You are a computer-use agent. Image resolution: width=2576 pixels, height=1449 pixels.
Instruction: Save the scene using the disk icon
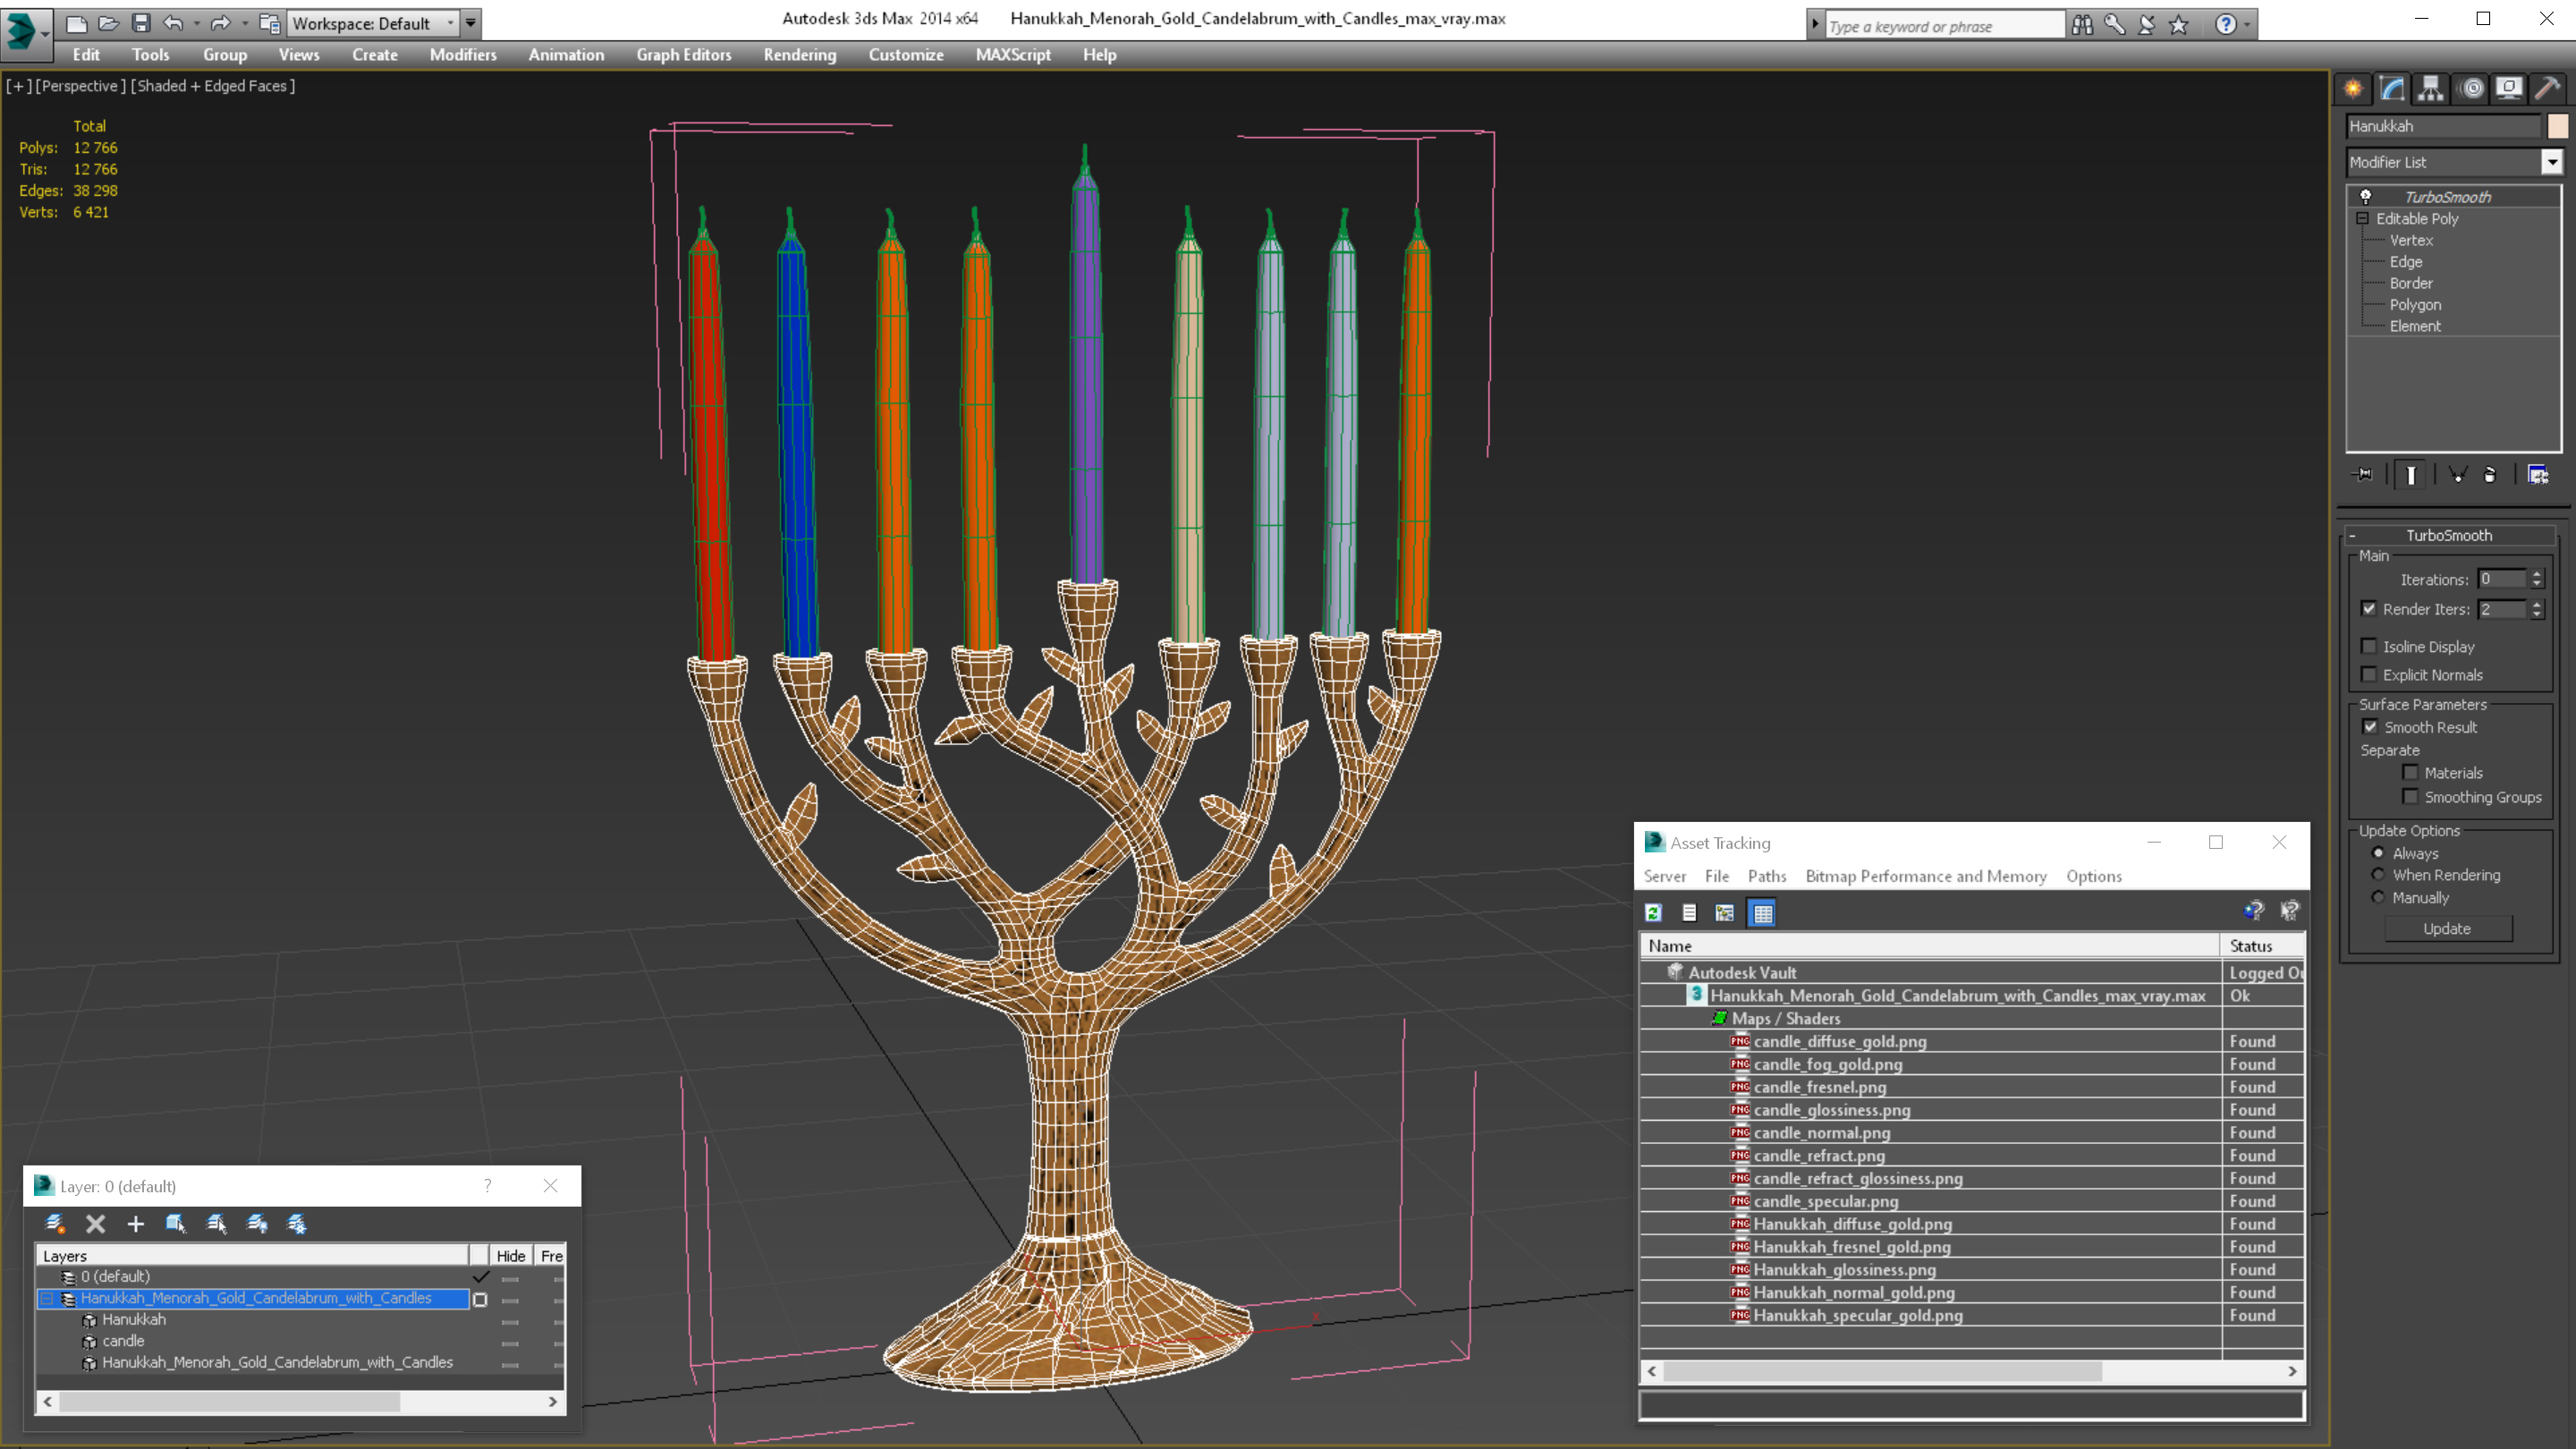(x=141, y=23)
